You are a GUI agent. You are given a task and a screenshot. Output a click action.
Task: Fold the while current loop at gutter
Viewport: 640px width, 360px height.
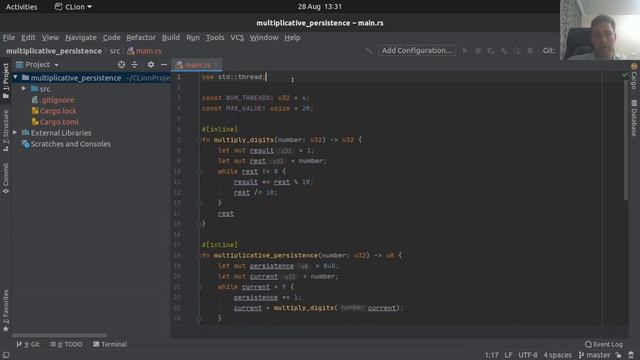[199, 287]
